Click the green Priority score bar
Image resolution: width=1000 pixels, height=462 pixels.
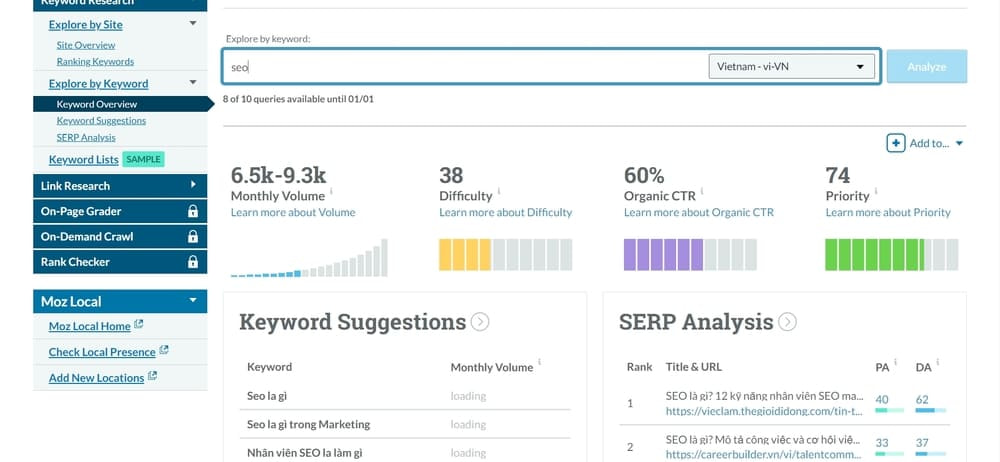click(x=892, y=255)
